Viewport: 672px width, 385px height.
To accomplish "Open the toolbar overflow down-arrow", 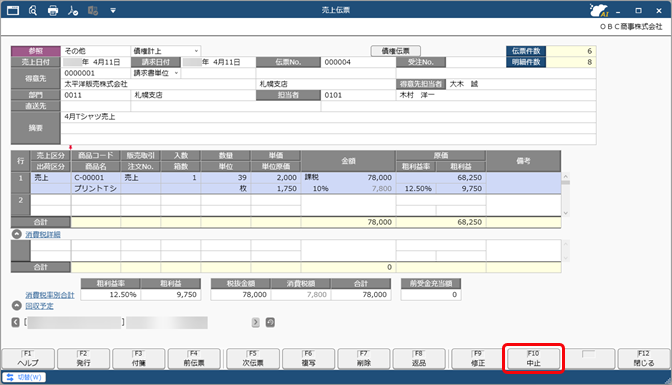I will coord(113,10).
